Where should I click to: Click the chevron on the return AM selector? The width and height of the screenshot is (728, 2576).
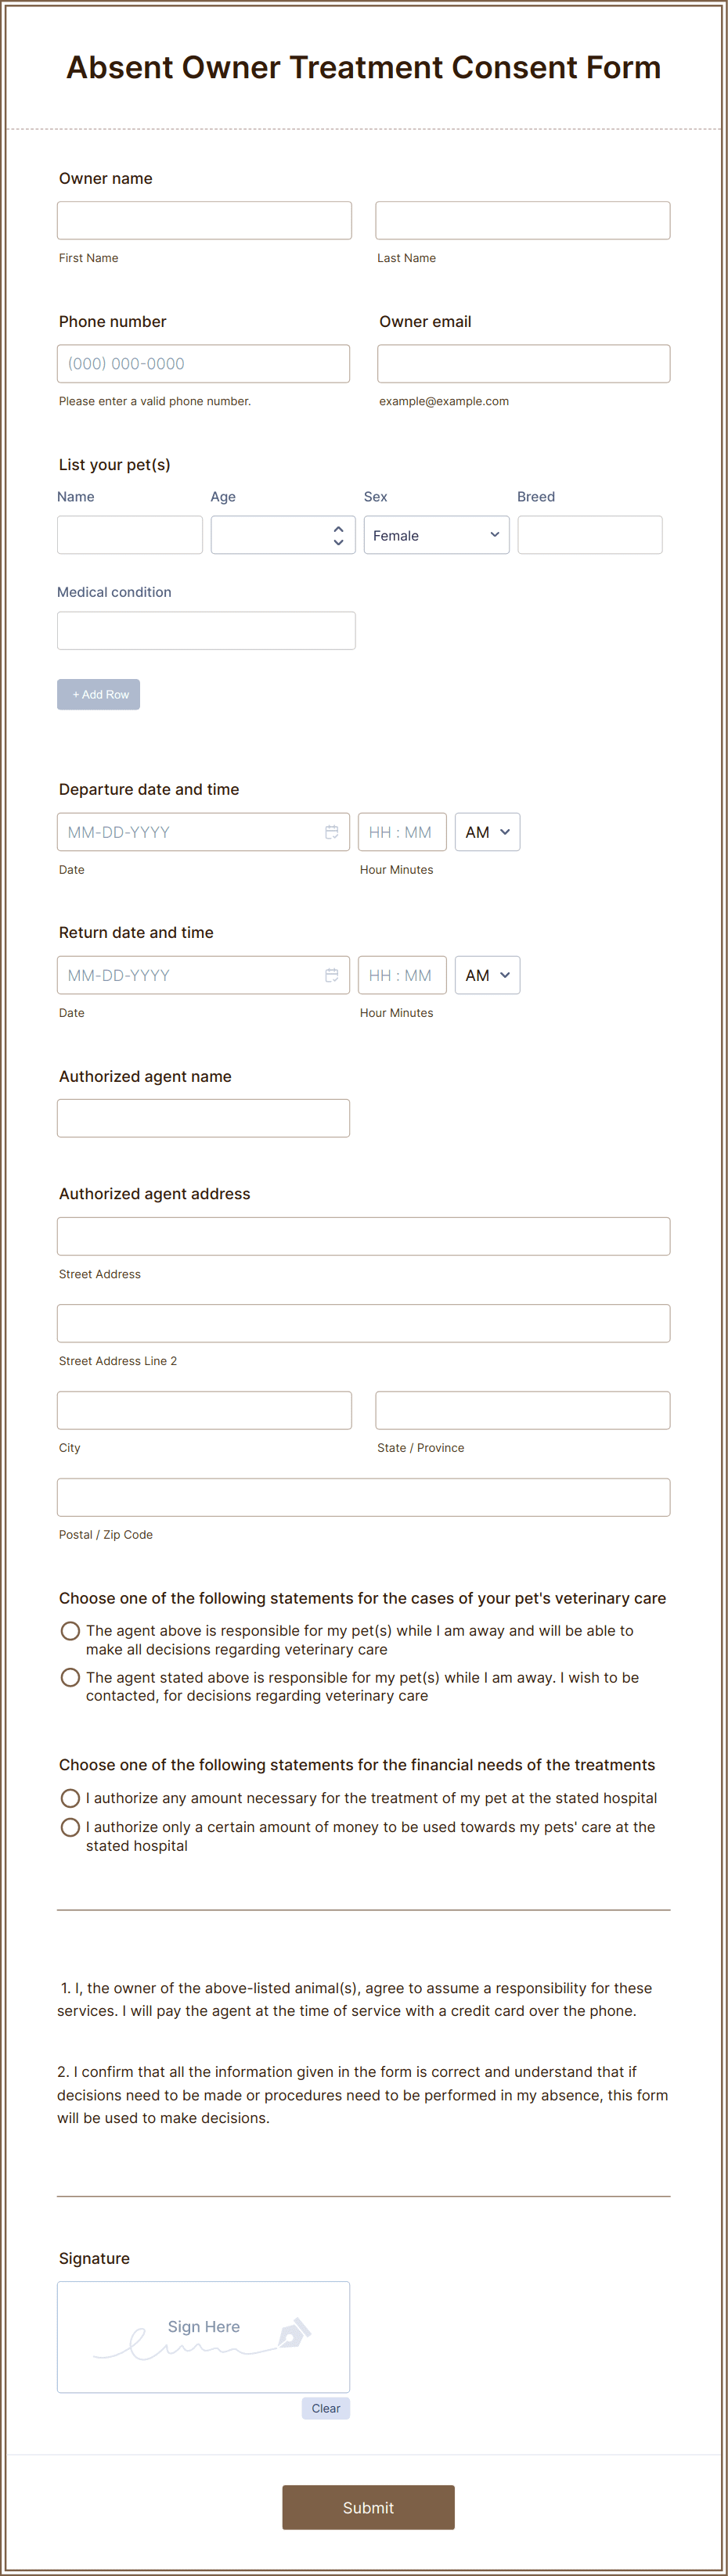point(504,975)
